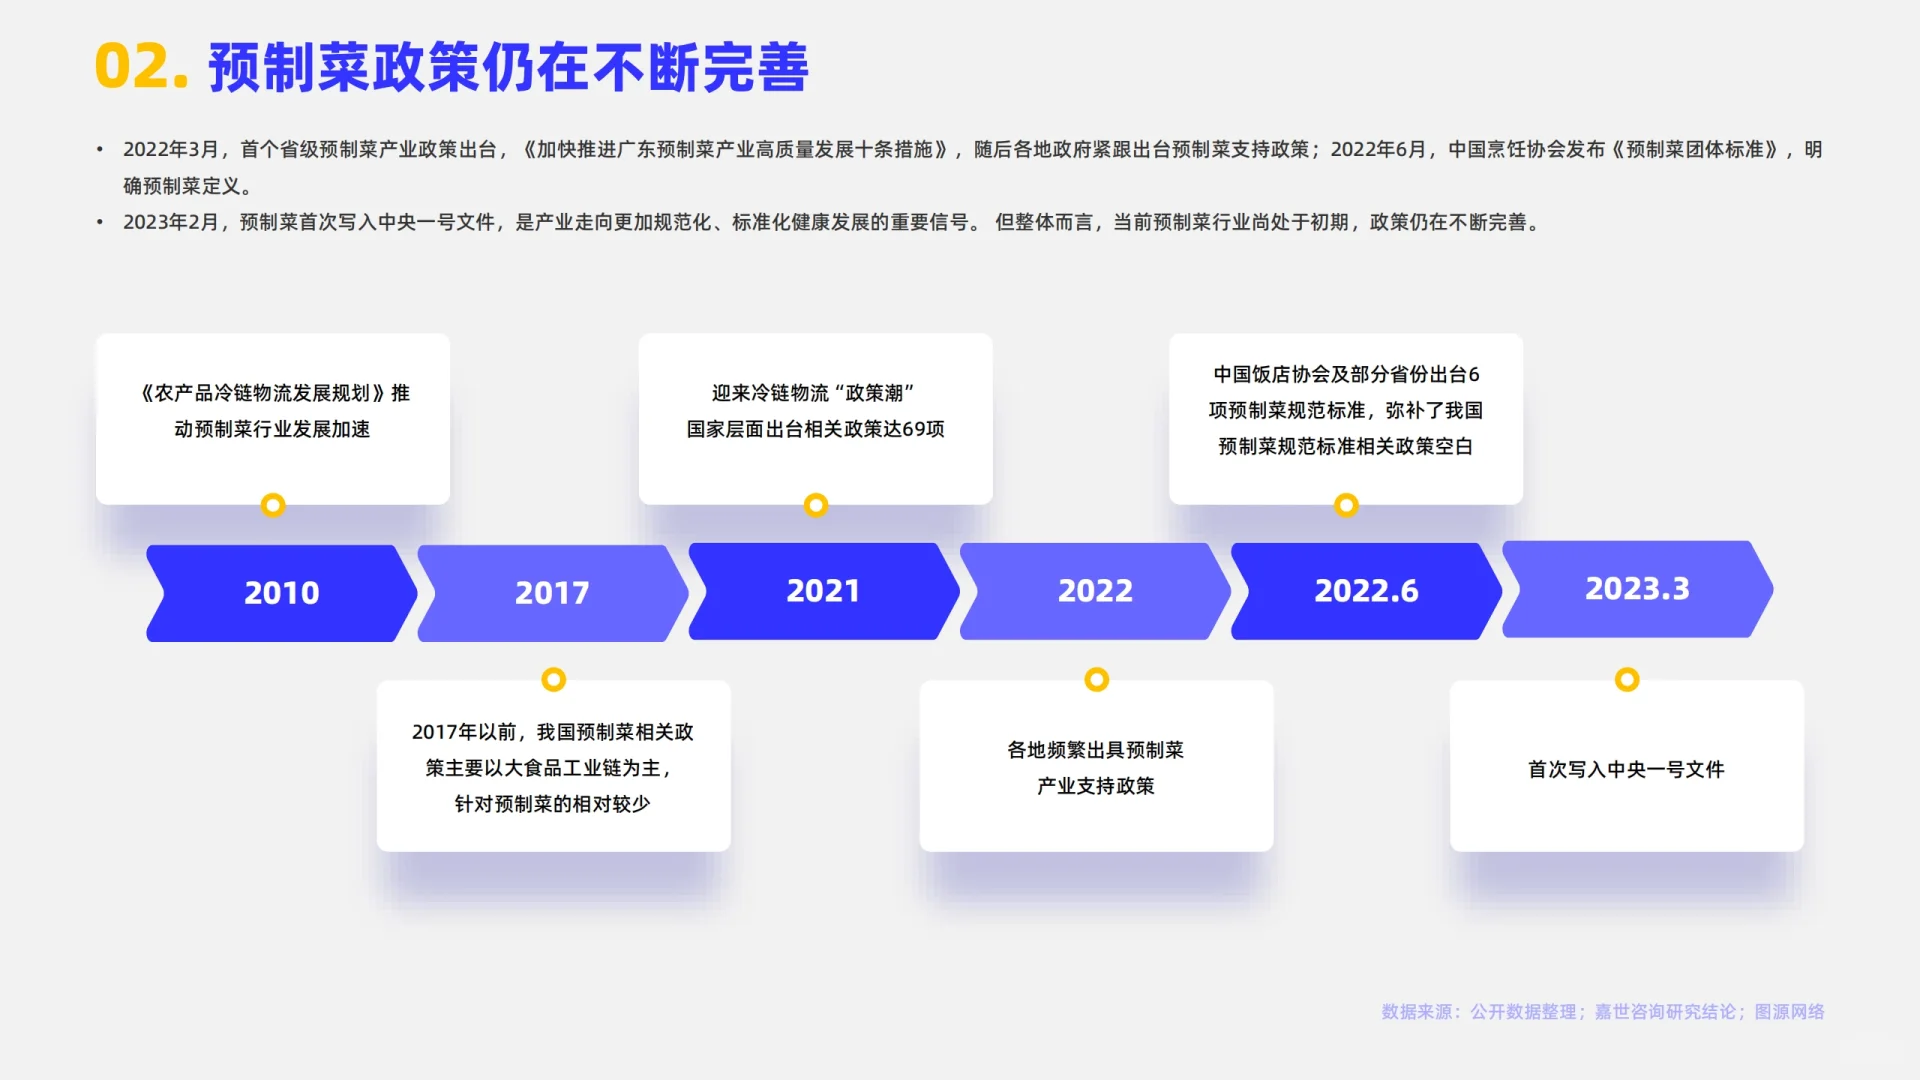Click the 数据来源 footer text
This screenshot has width=1920, height=1080.
pos(1602,1012)
